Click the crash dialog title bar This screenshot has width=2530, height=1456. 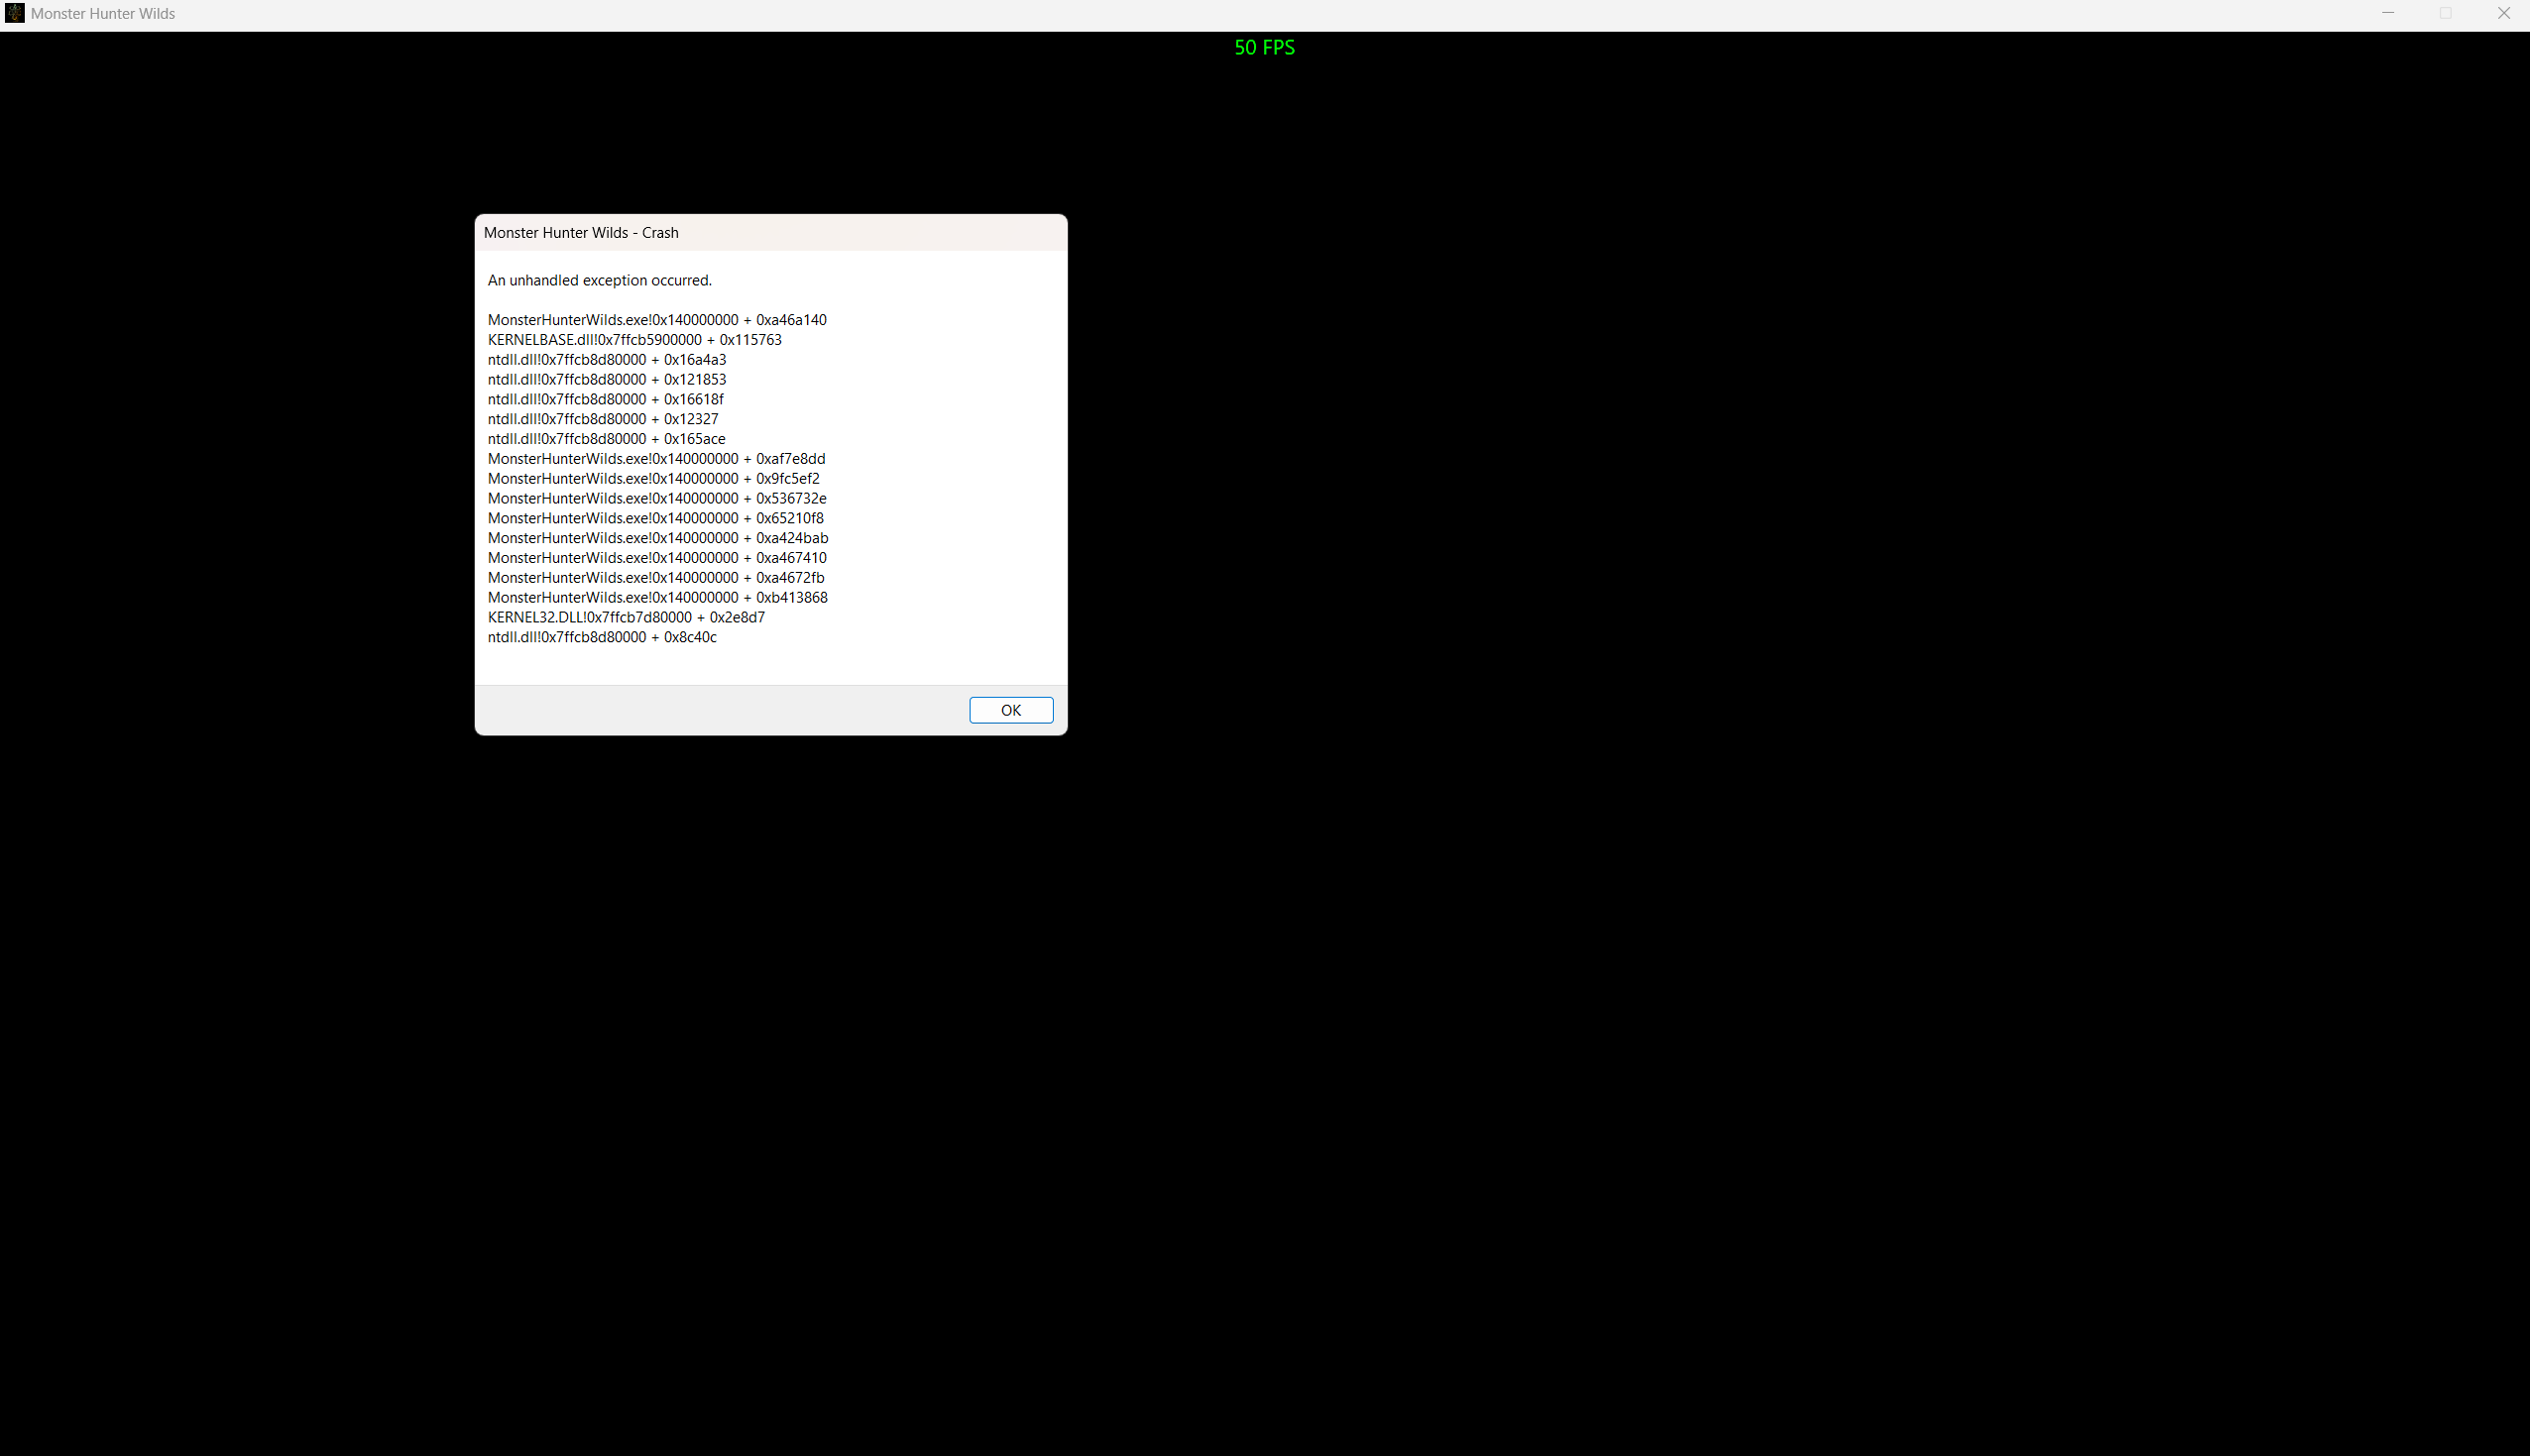(770, 233)
